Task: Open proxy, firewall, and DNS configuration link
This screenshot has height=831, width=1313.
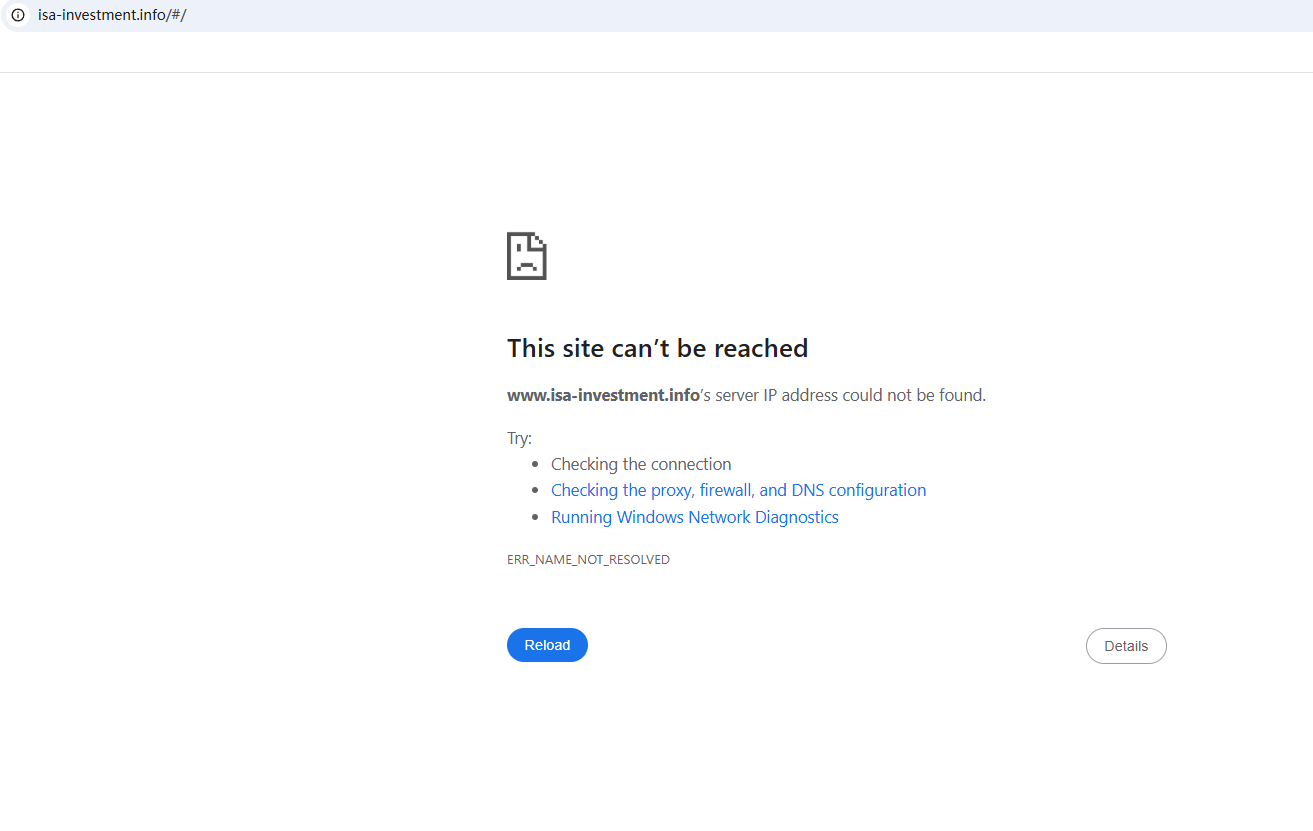Action: click(x=738, y=490)
